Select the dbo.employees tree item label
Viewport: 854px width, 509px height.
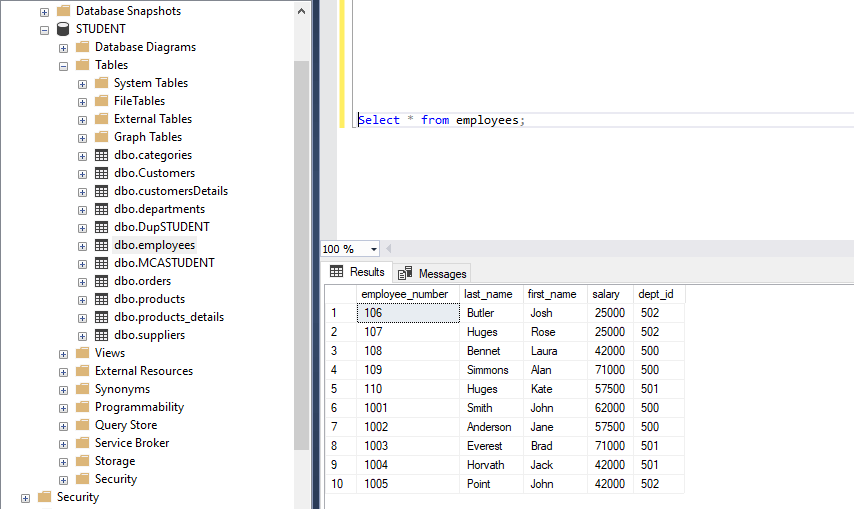[155, 245]
